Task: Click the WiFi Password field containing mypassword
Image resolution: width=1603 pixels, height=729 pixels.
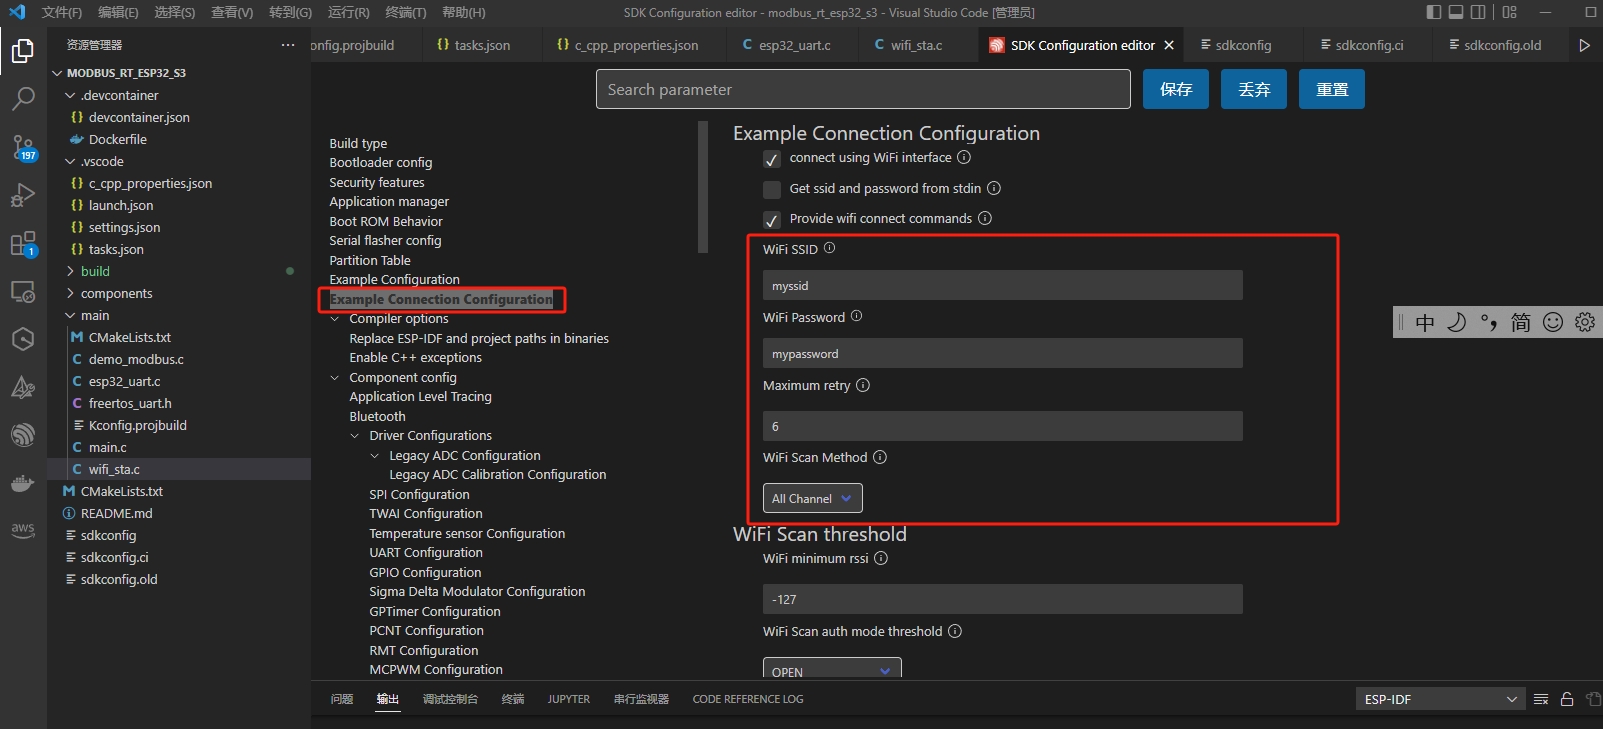Action: click(x=1003, y=353)
